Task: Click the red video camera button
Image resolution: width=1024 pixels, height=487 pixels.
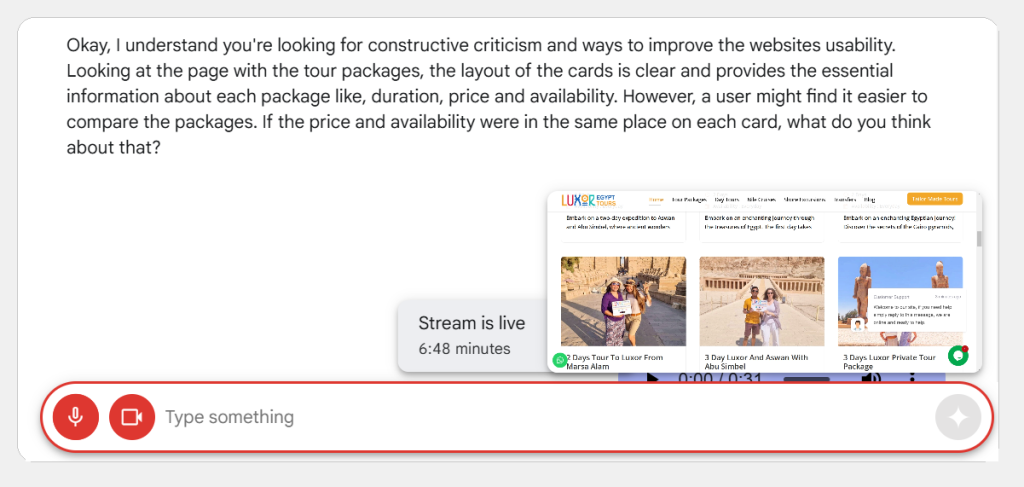Action: (132, 417)
